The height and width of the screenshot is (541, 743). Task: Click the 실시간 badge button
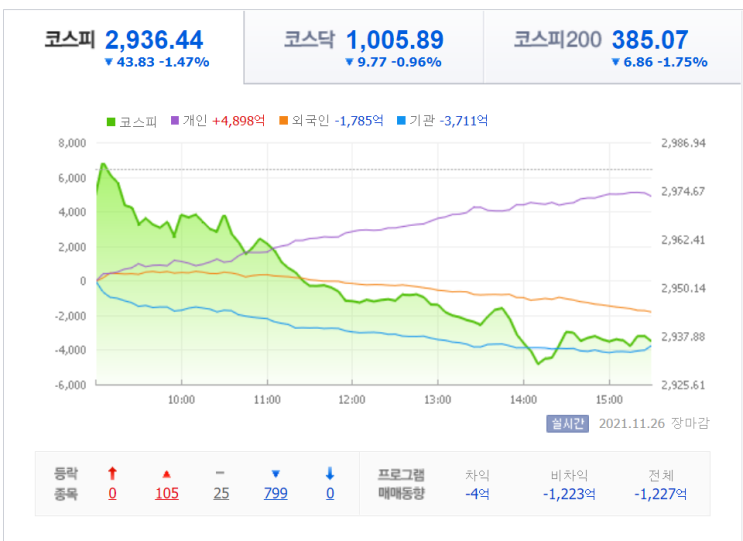[x=567, y=424]
